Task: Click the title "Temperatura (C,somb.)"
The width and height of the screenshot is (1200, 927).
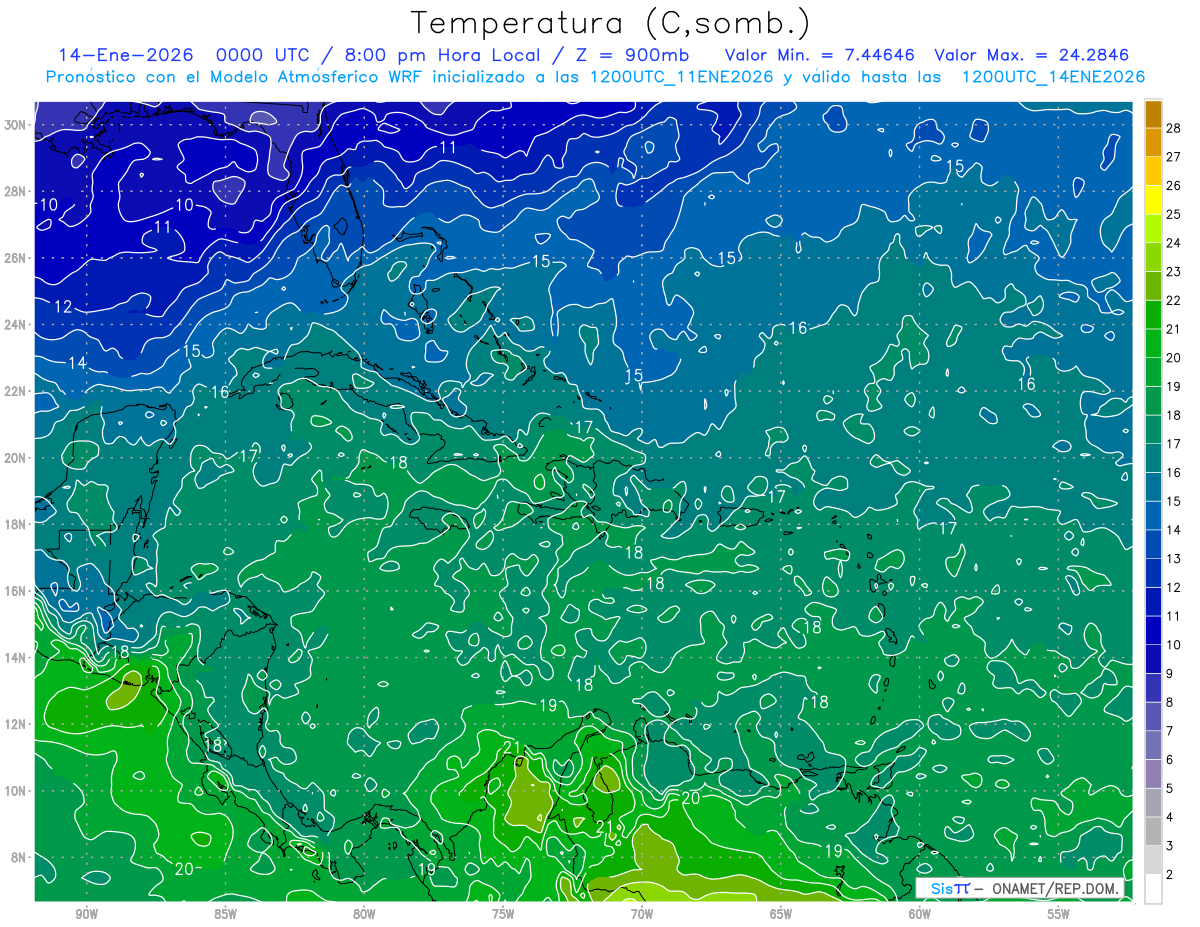Action: click(x=611, y=23)
